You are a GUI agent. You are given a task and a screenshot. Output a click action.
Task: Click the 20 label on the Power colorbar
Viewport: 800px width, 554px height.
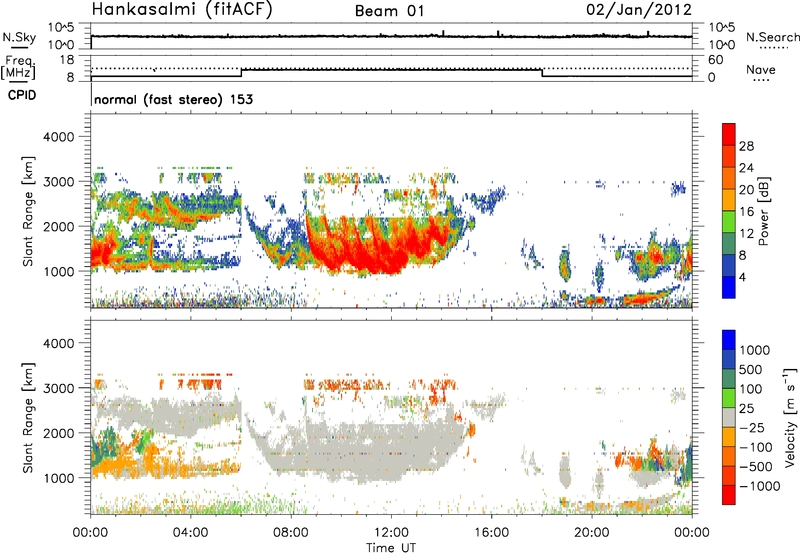[x=746, y=190]
